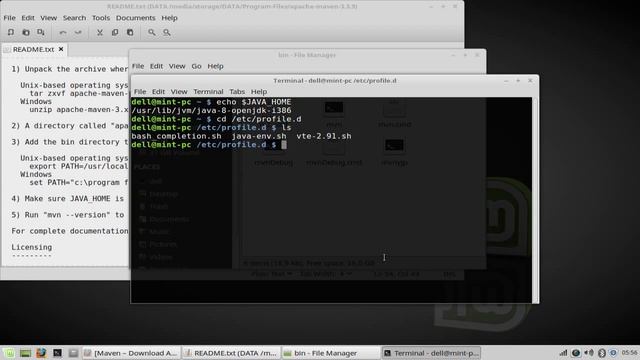This screenshot has height=360, width=640.
Task: Click the Save icon in text editor toolbar
Action: click(41, 32)
